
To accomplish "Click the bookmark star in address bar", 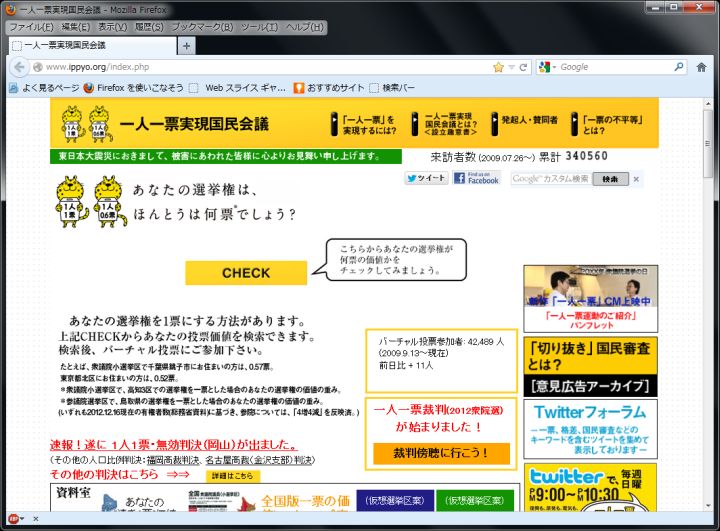I will (x=498, y=67).
